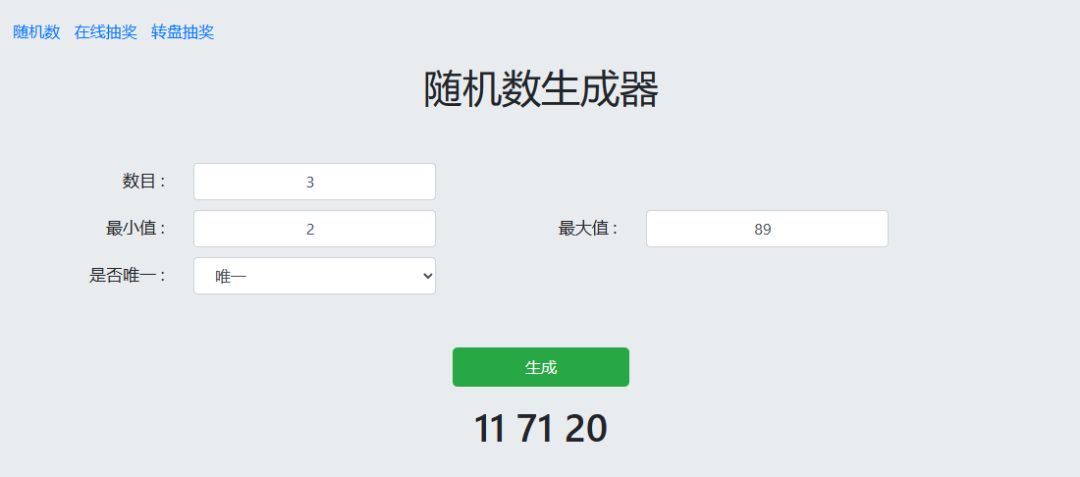This screenshot has width=1080, height=477.
Task: Click into the 最小值 input field
Action: (x=314, y=229)
